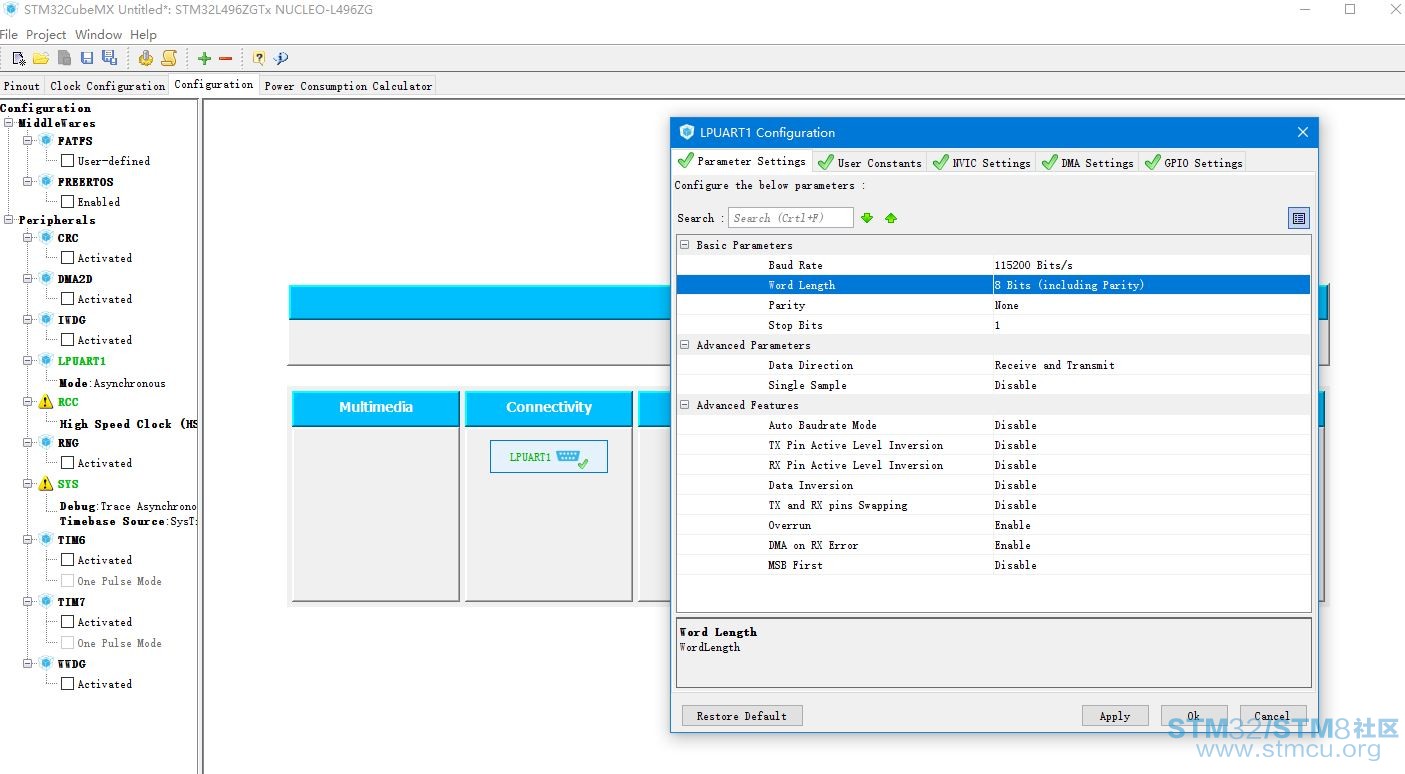Click the green plus toolbar icon

click(204, 58)
